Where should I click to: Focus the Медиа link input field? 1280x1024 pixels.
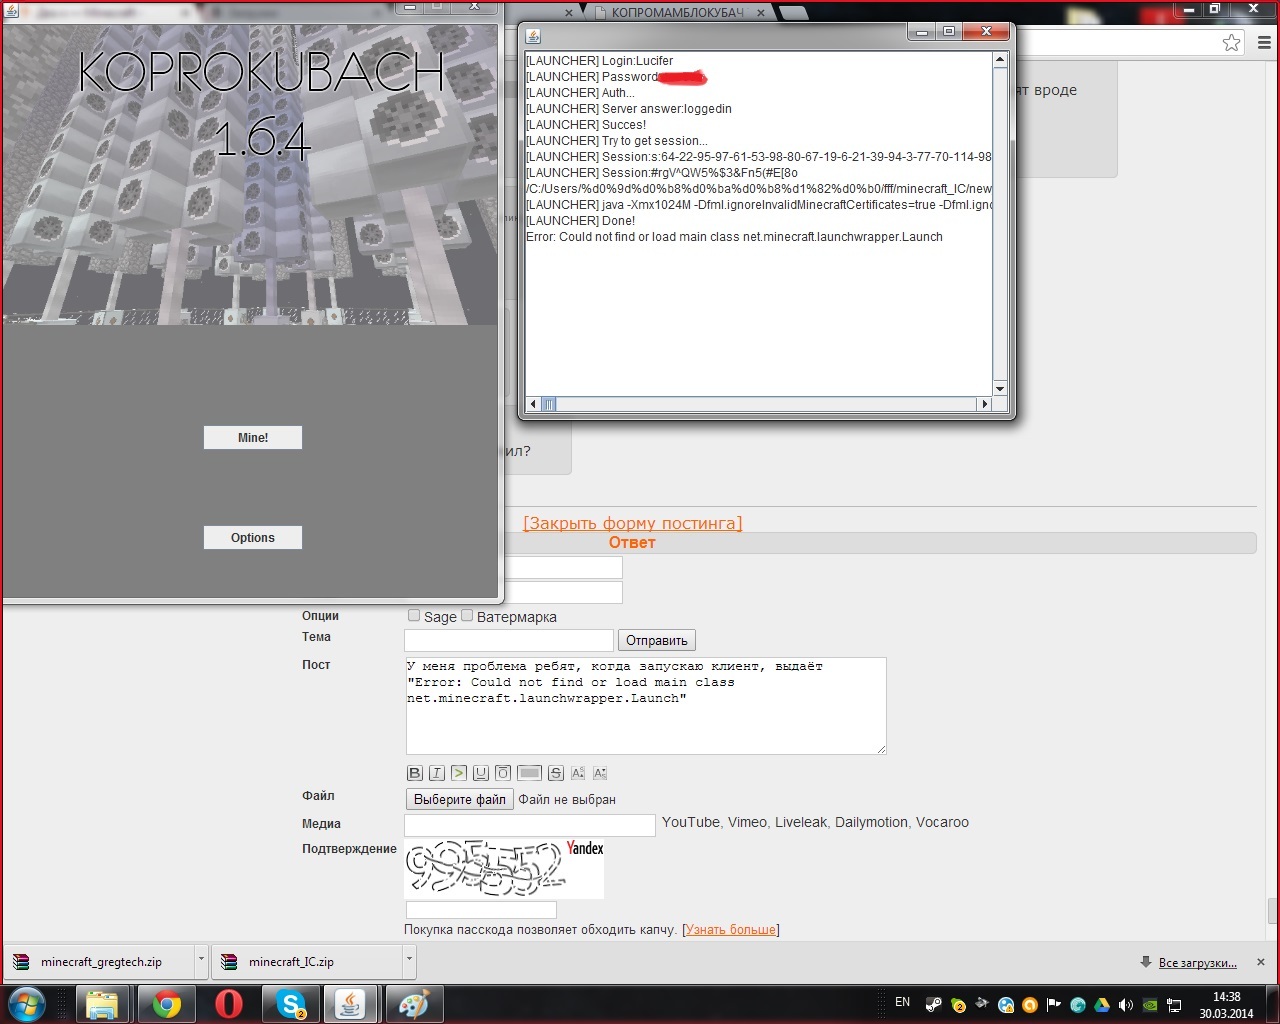click(x=530, y=825)
